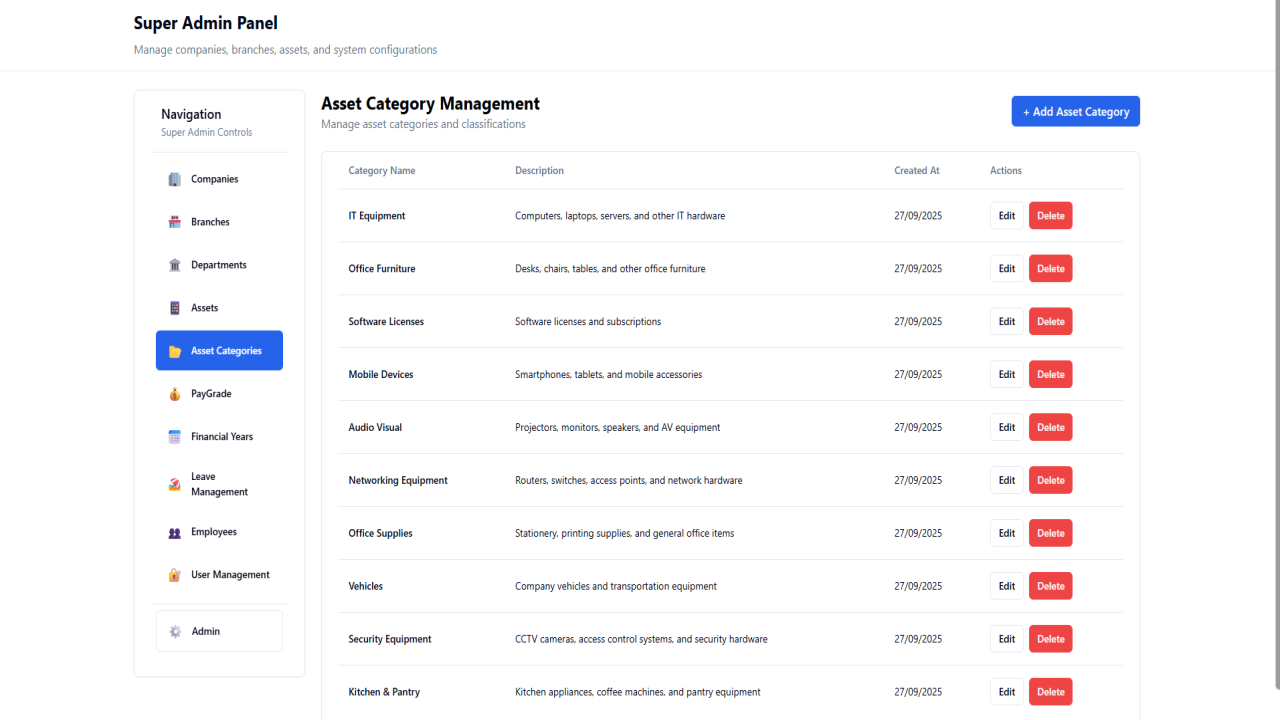The width and height of the screenshot is (1280, 720).
Task: Click the Audio Visual category name
Action: coord(375,428)
